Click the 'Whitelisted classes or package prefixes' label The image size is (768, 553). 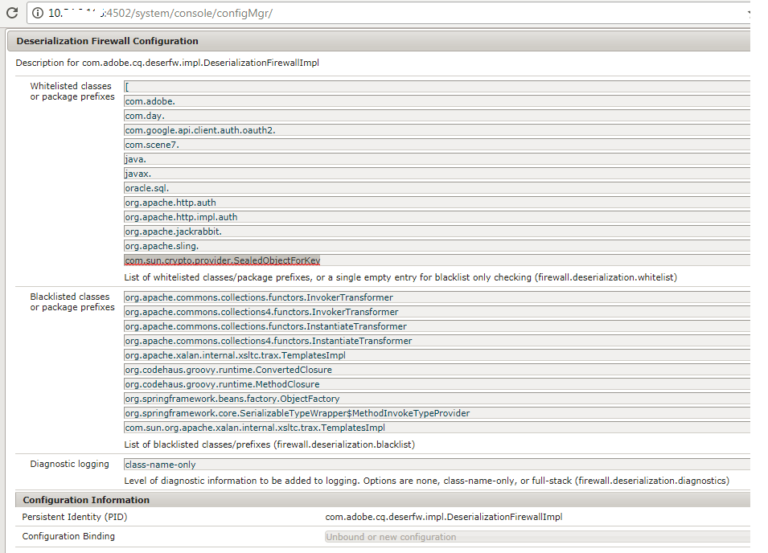[x=72, y=91]
